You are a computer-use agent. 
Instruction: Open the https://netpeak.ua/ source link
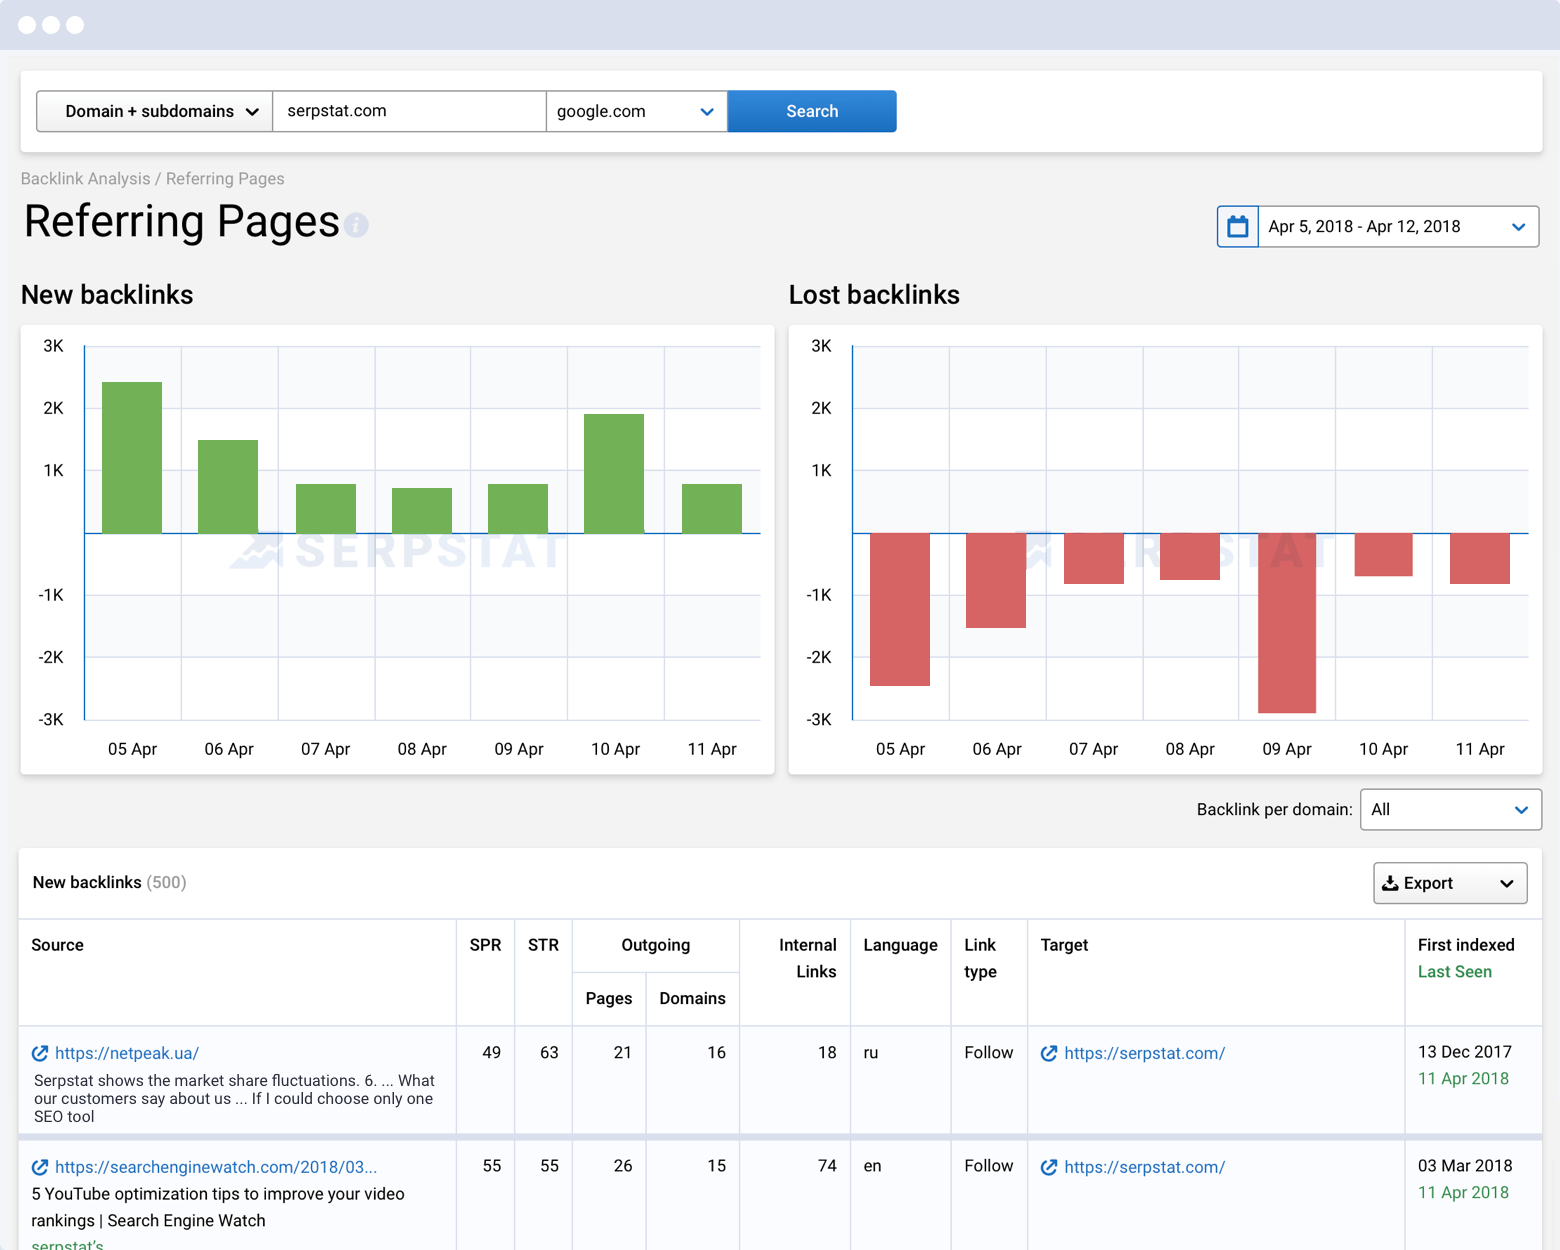point(127,1053)
